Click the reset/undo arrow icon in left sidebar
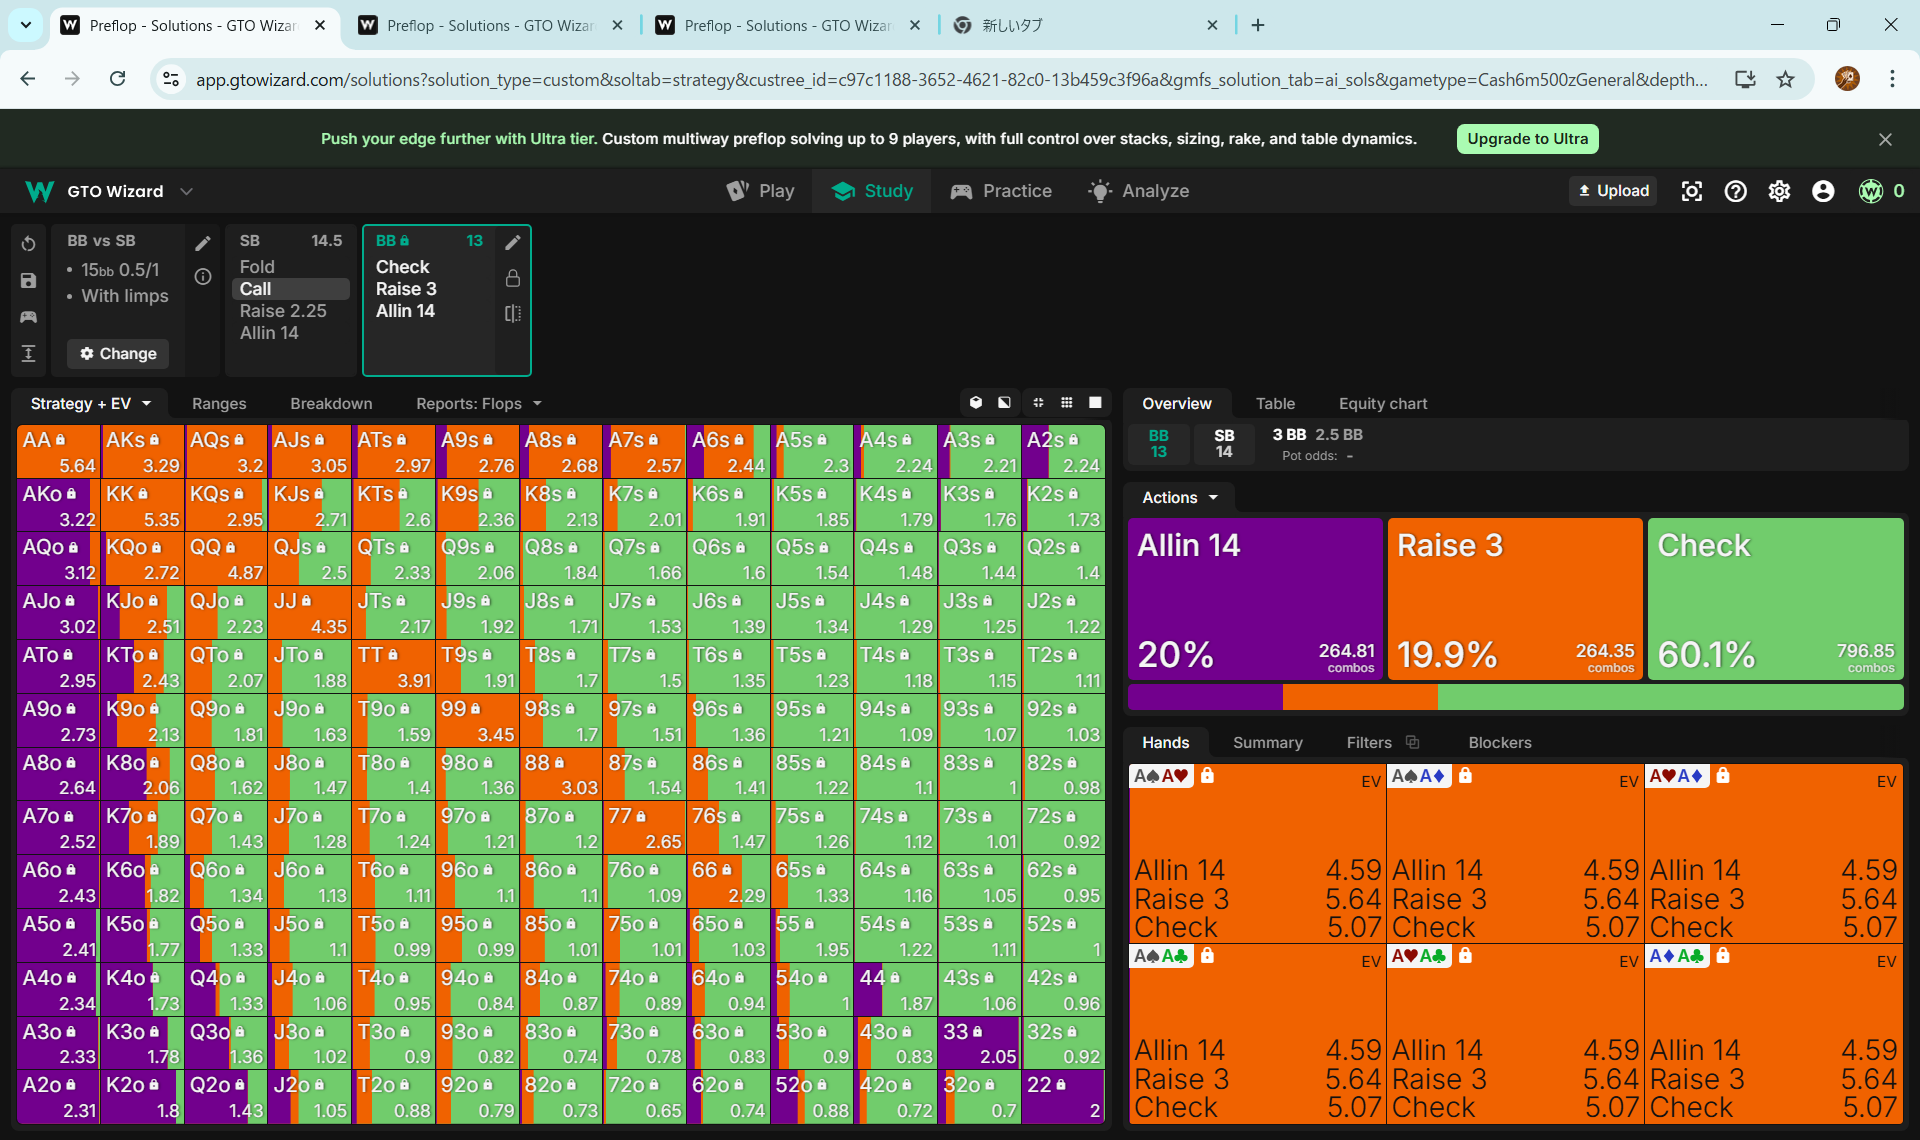Image resolution: width=1920 pixels, height=1140 pixels. click(28, 244)
